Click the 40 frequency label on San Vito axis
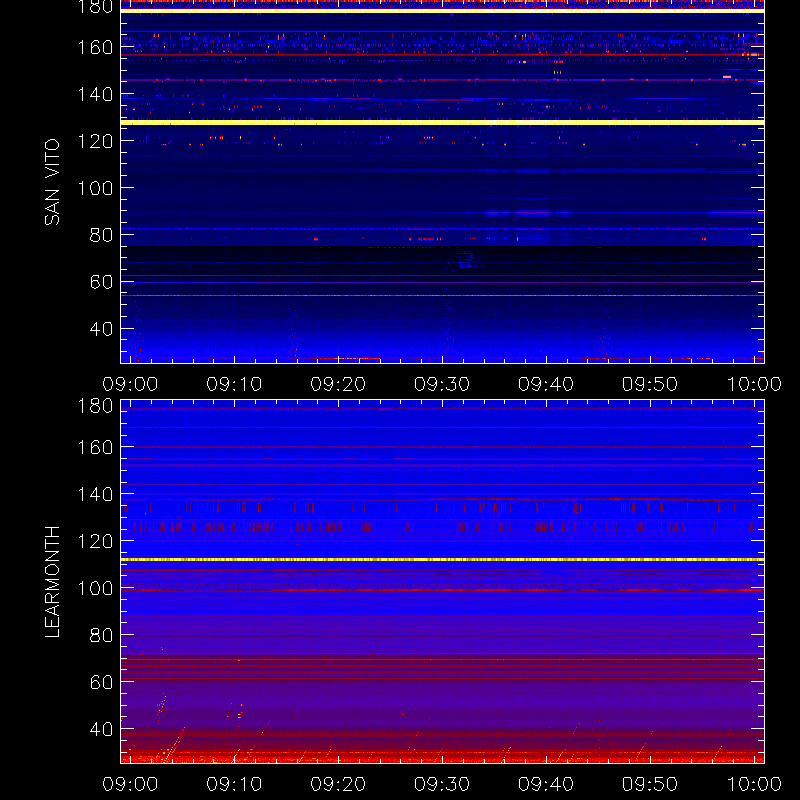Image resolution: width=800 pixels, height=800 pixels. pyautogui.click(x=102, y=329)
